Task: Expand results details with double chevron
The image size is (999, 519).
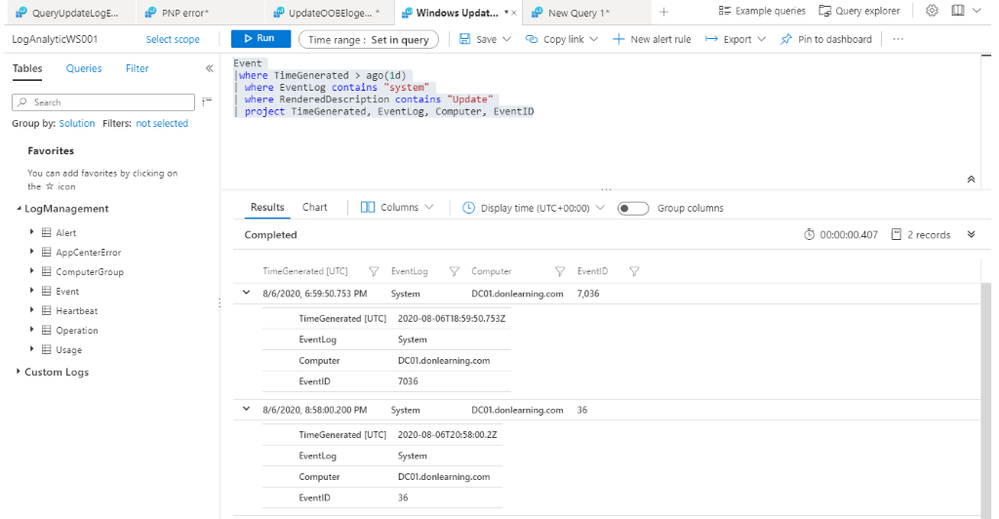Action: click(971, 234)
